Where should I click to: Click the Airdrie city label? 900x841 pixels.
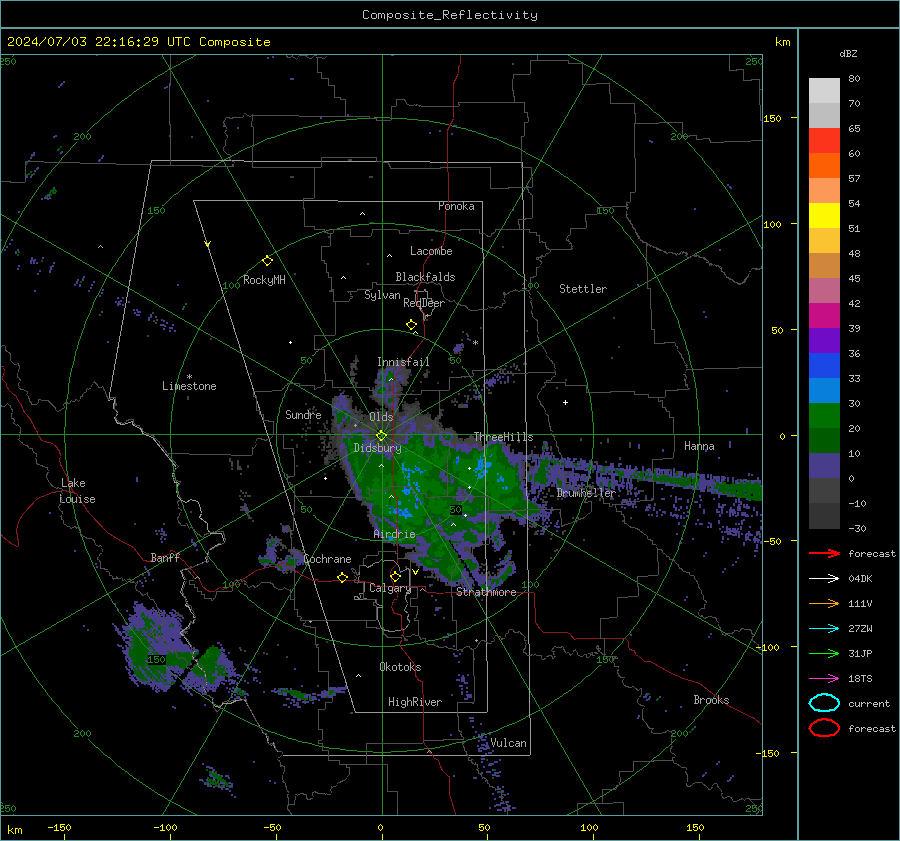[x=394, y=534]
